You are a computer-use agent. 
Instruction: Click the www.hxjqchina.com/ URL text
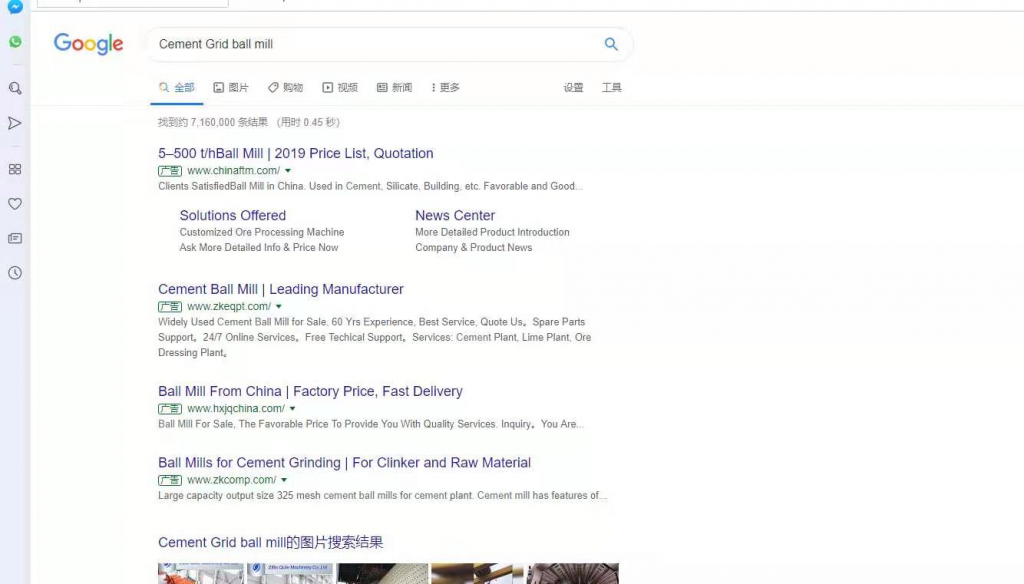coord(236,409)
